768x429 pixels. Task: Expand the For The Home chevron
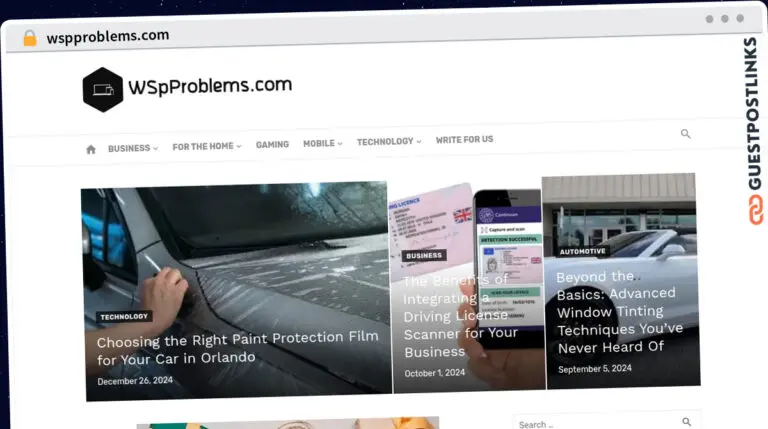[x=239, y=146]
